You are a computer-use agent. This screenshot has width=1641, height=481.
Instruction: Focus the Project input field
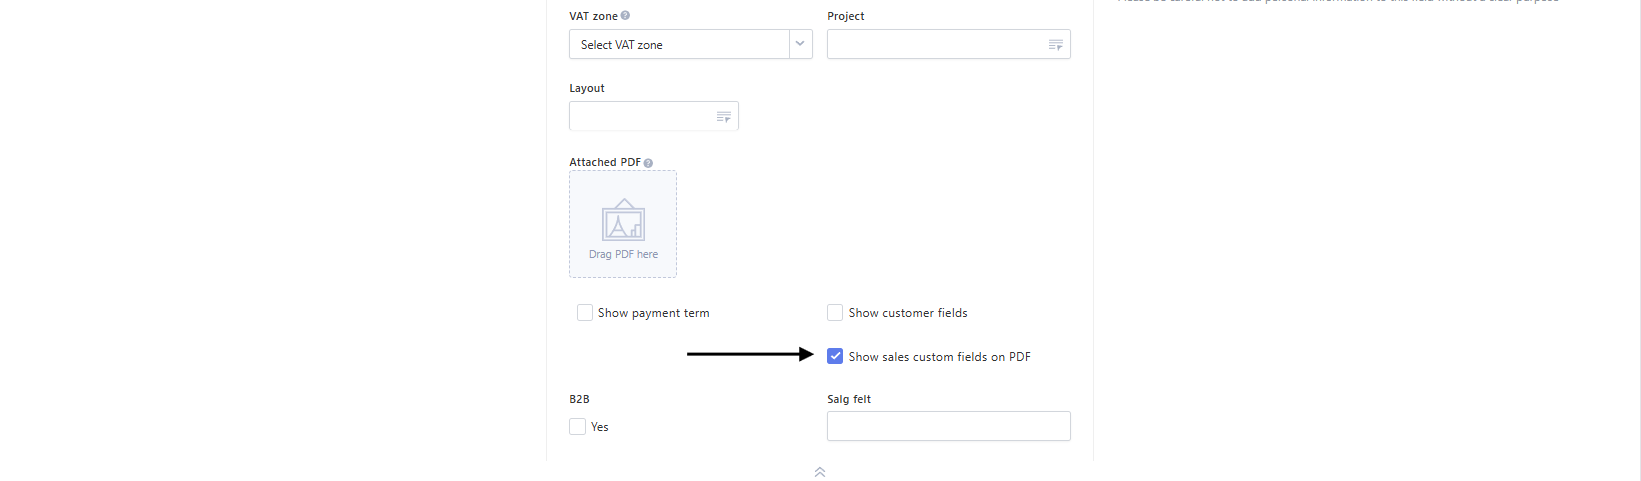tap(949, 44)
